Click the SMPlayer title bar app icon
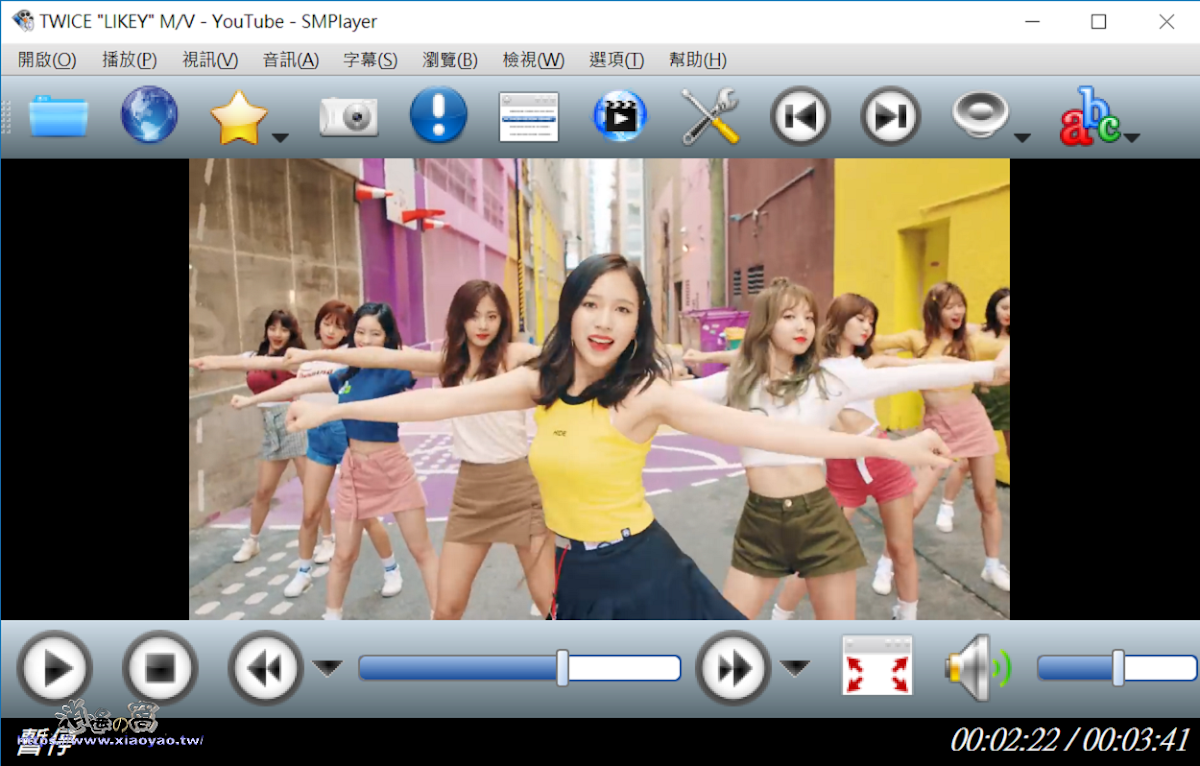Screen dimensions: 1200x766 [22, 21]
